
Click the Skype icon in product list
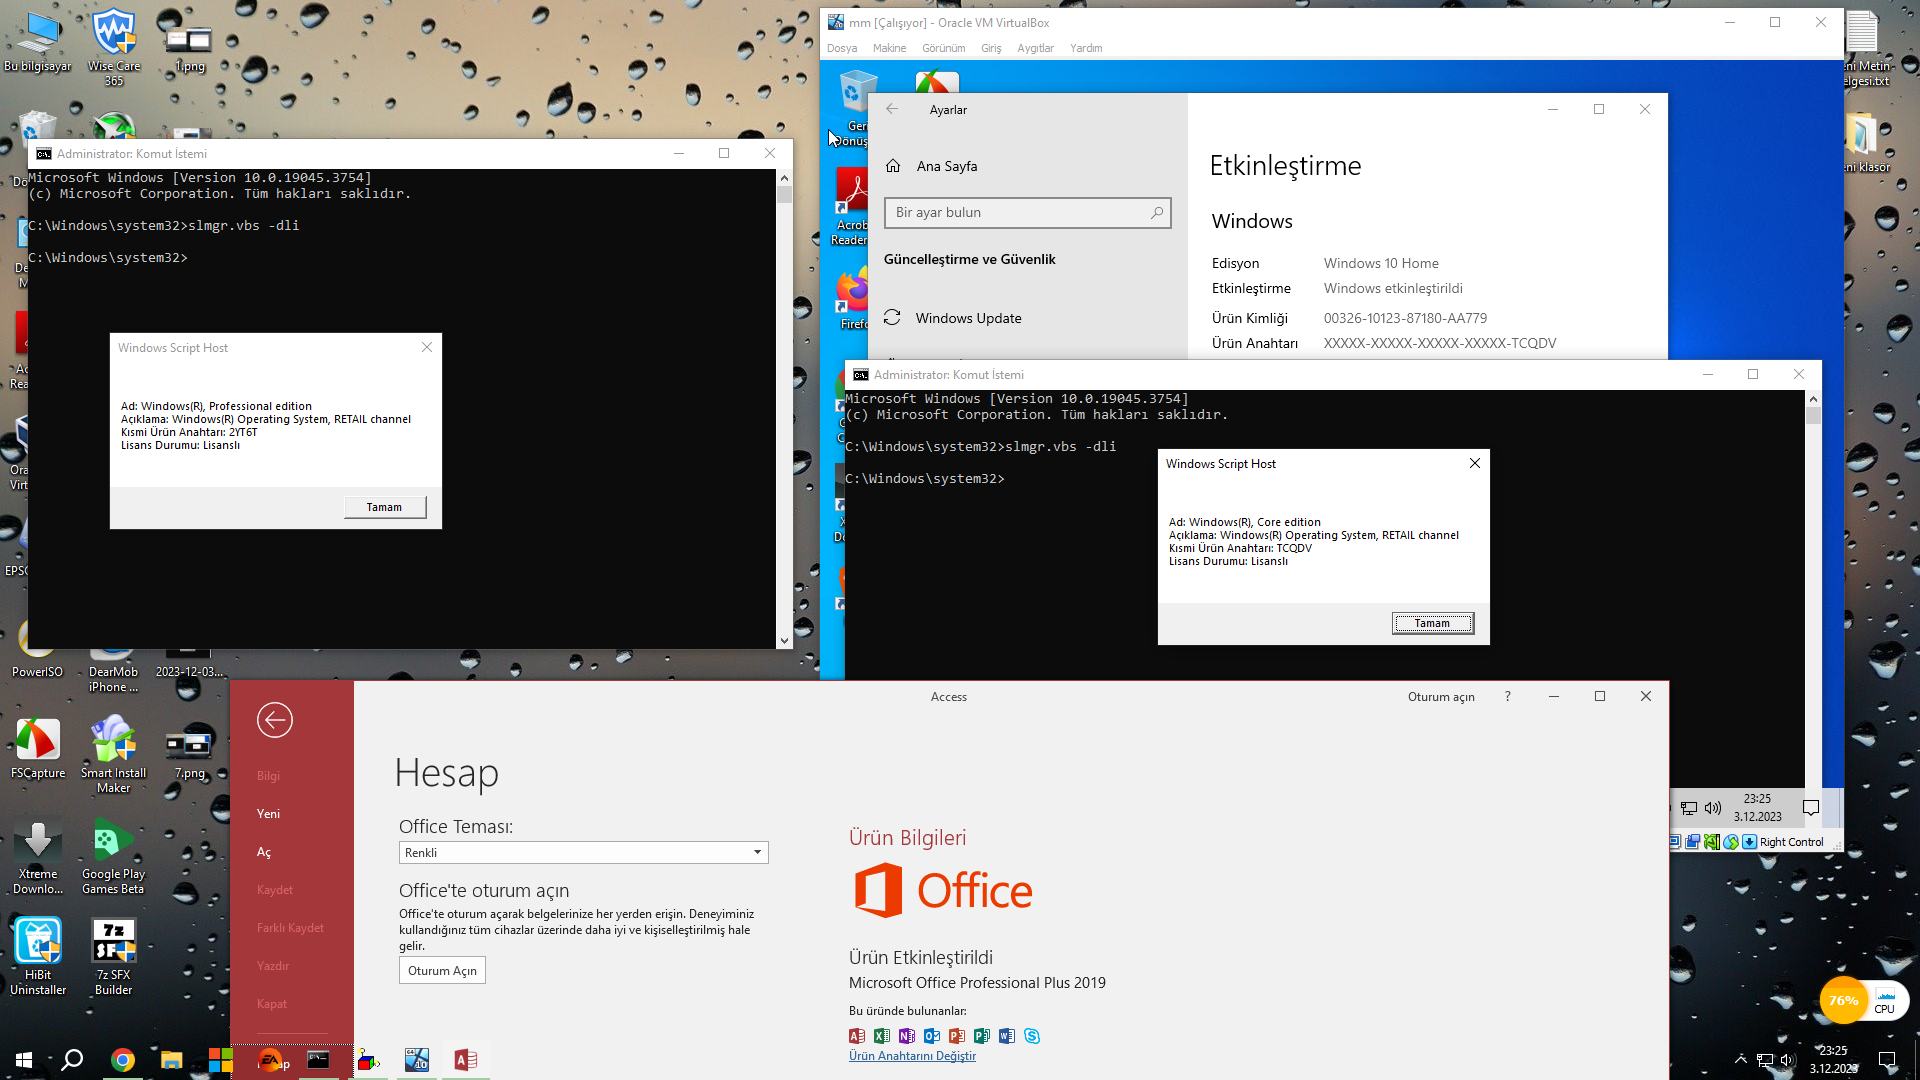1032,1036
